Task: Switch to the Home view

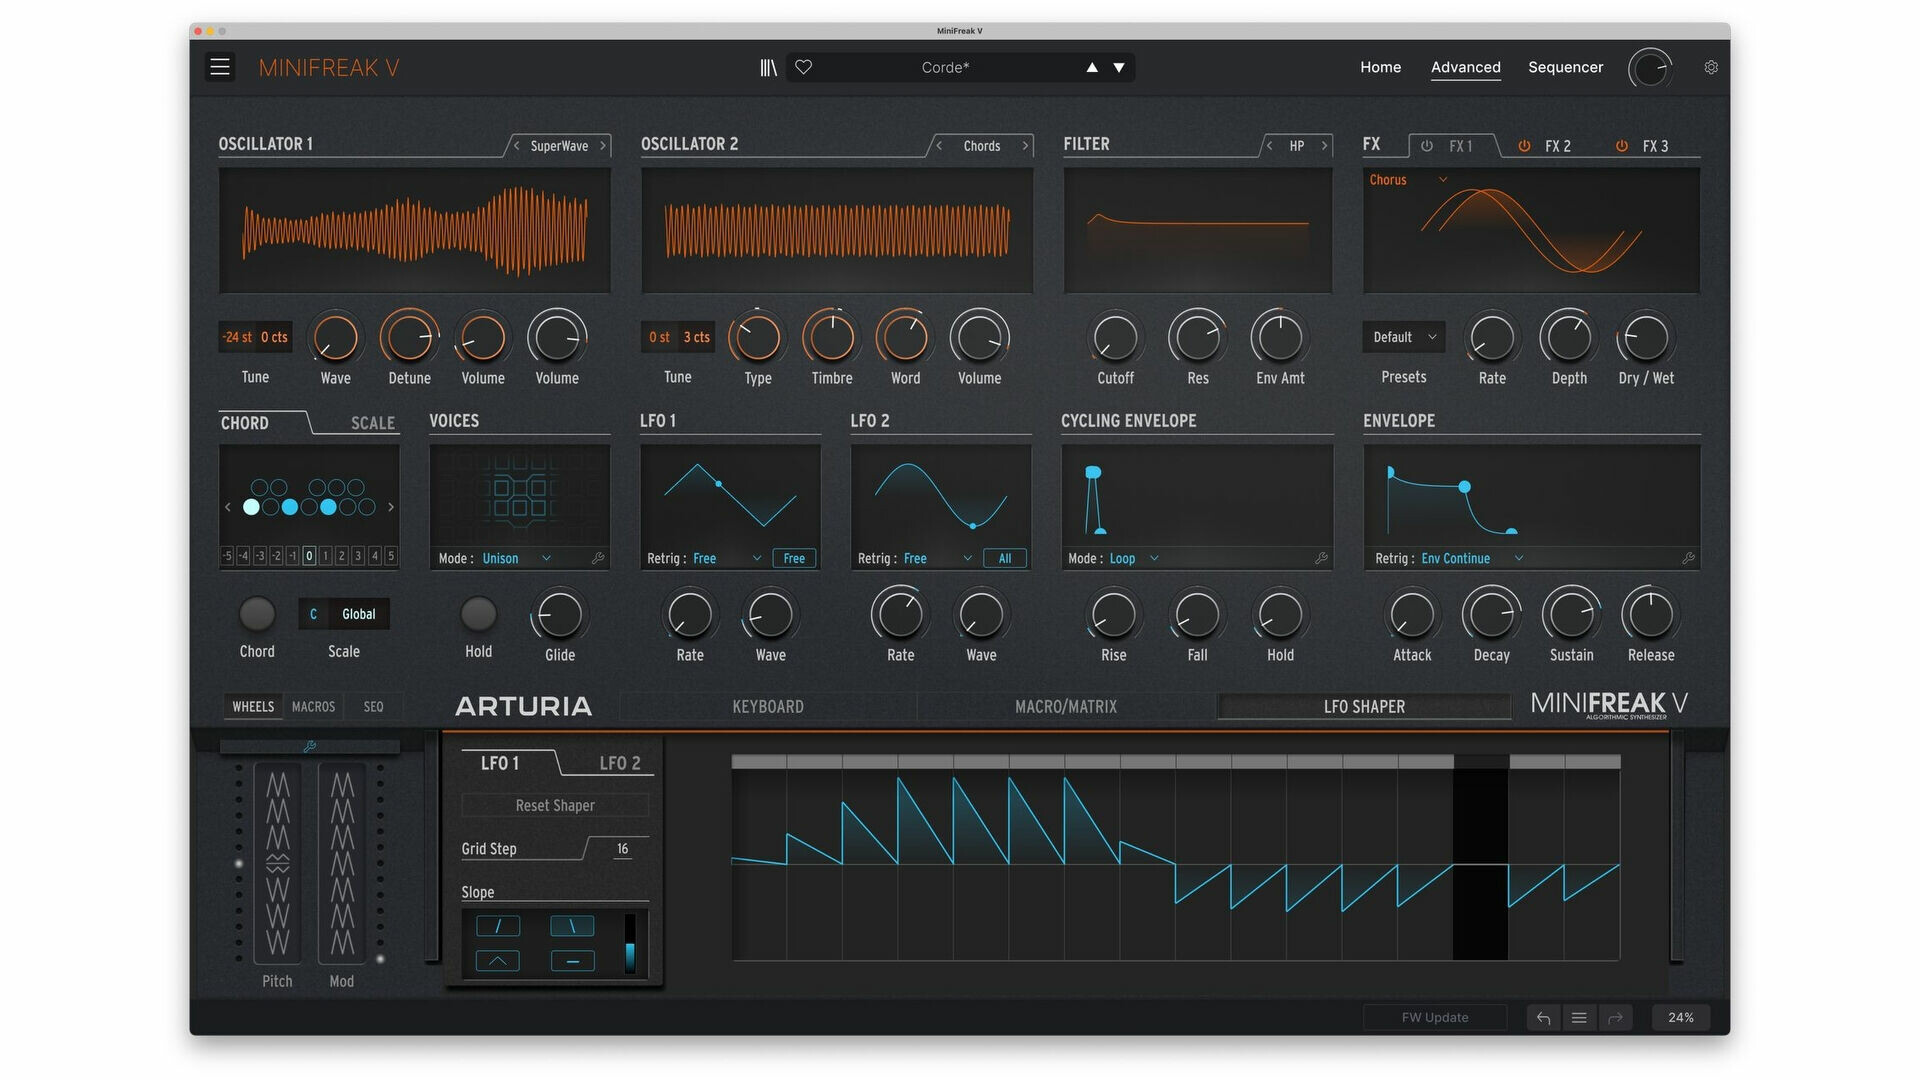Action: [x=1380, y=67]
